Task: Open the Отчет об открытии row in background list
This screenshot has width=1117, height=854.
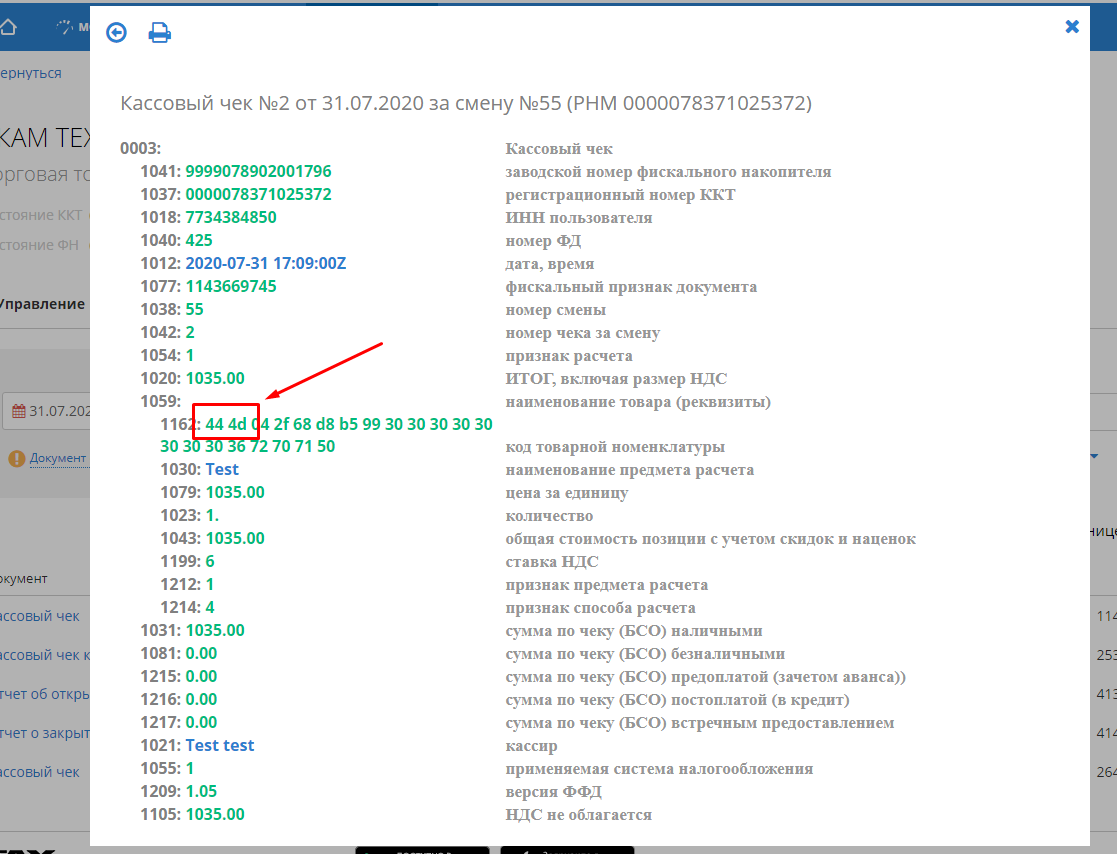Action: tap(45, 694)
